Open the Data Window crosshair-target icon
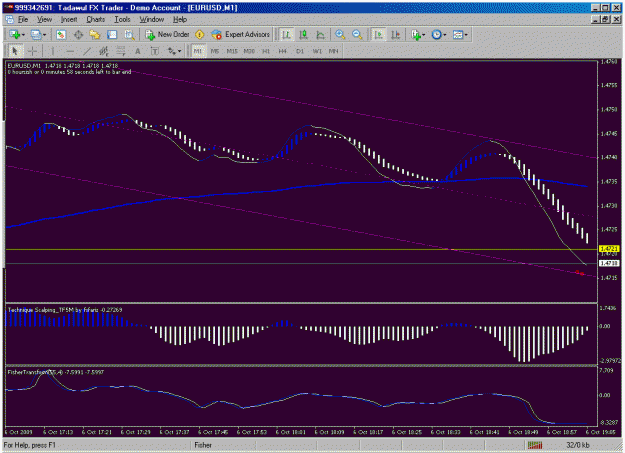Viewport: 625px width, 453px height. click(78, 35)
